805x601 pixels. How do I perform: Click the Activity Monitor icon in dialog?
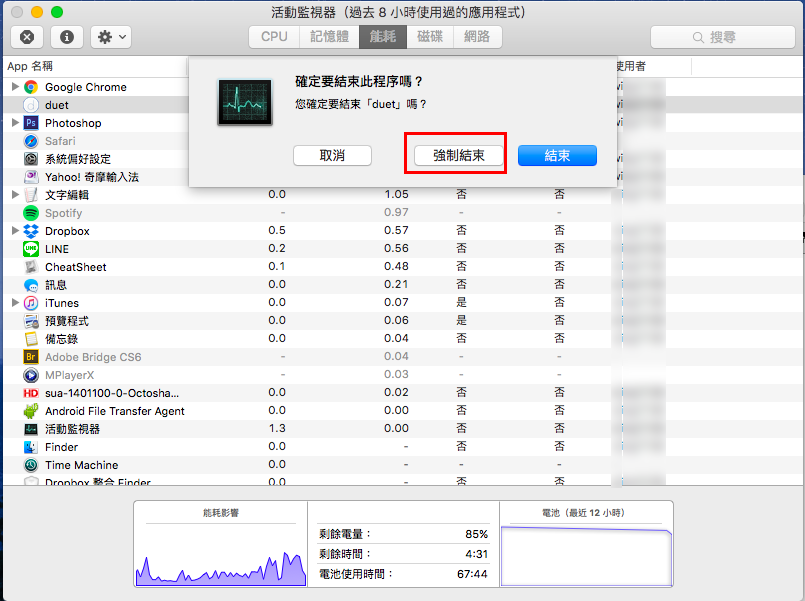coord(245,102)
